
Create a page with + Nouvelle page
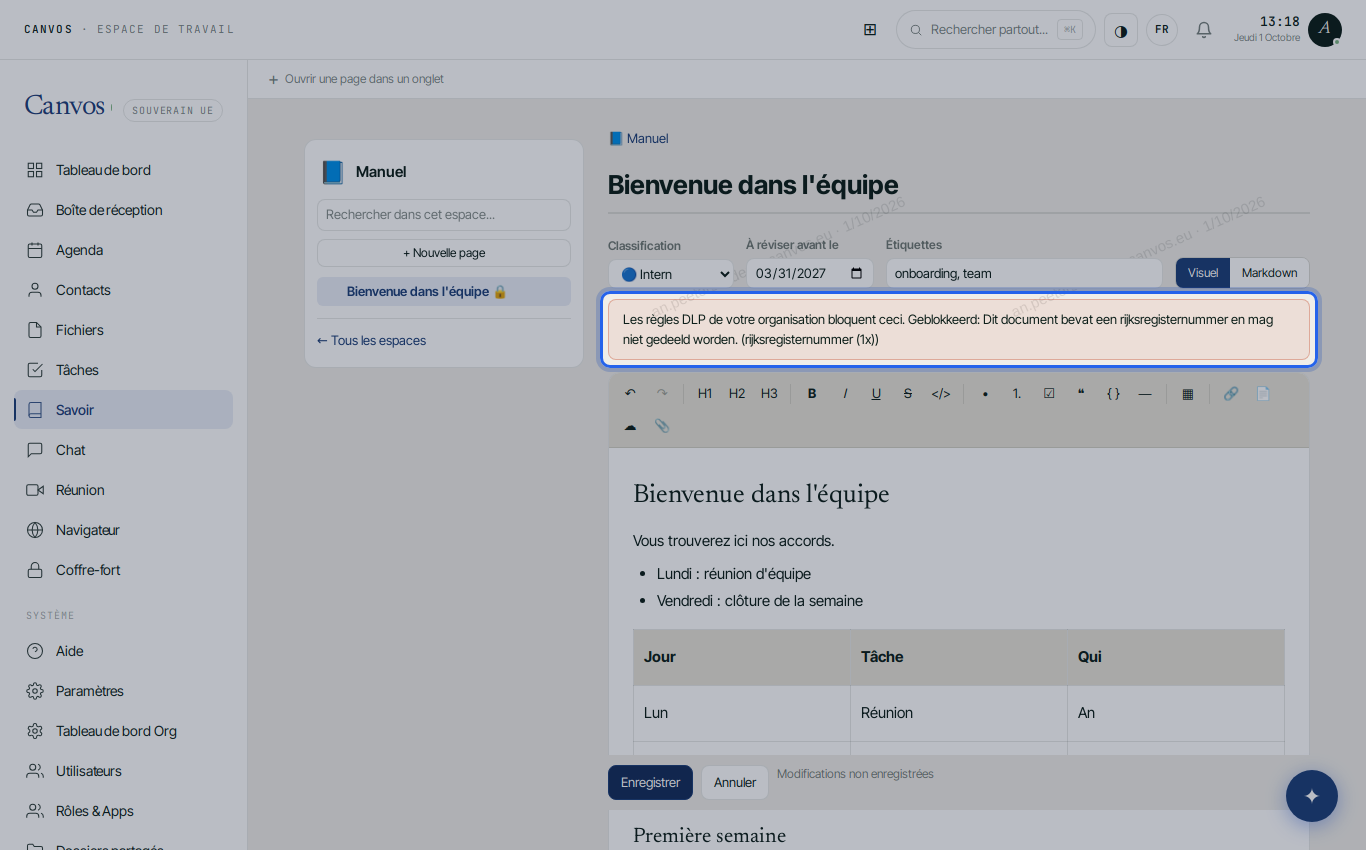coord(444,253)
